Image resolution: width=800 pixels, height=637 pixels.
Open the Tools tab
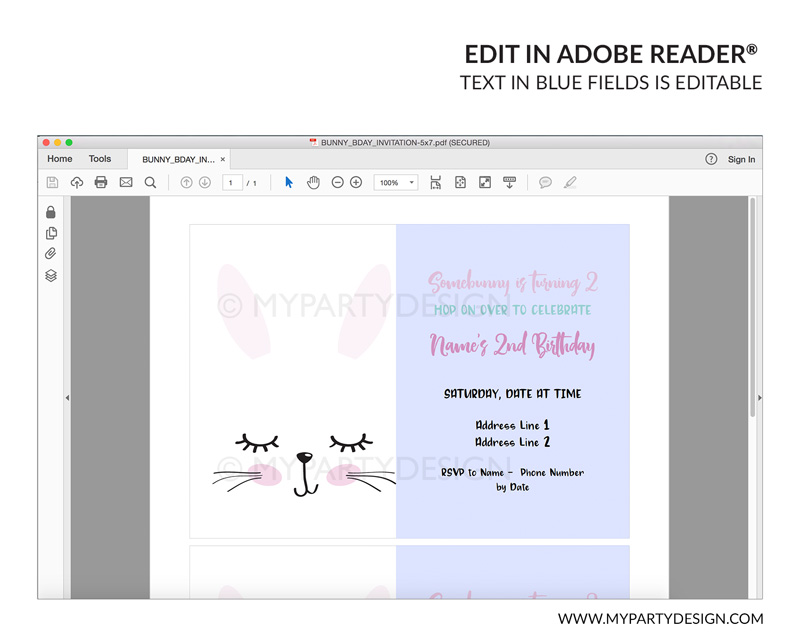pos(100,159)
